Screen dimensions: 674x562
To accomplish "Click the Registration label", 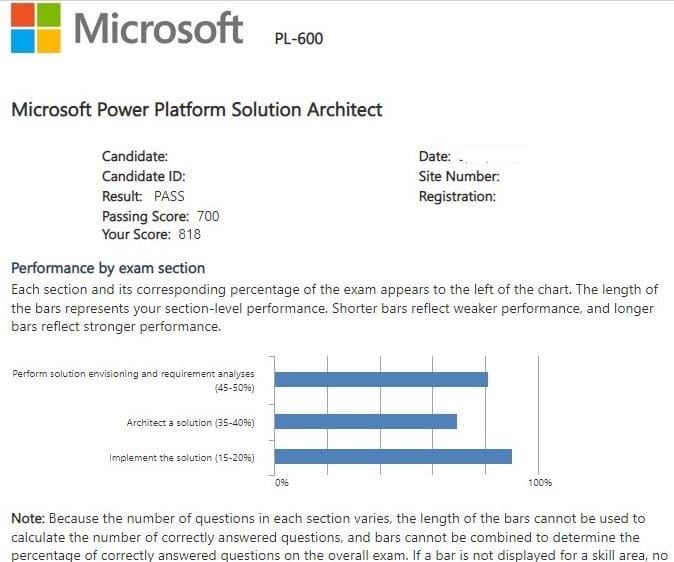I will 457,196.
